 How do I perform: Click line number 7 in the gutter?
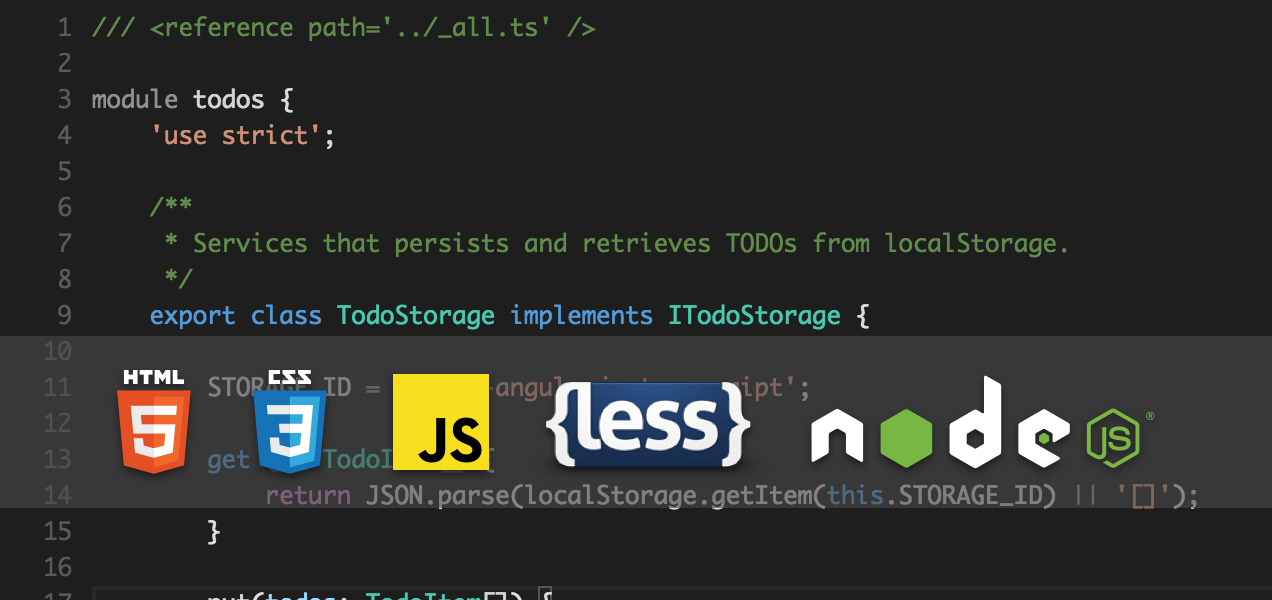click(65, 243)
